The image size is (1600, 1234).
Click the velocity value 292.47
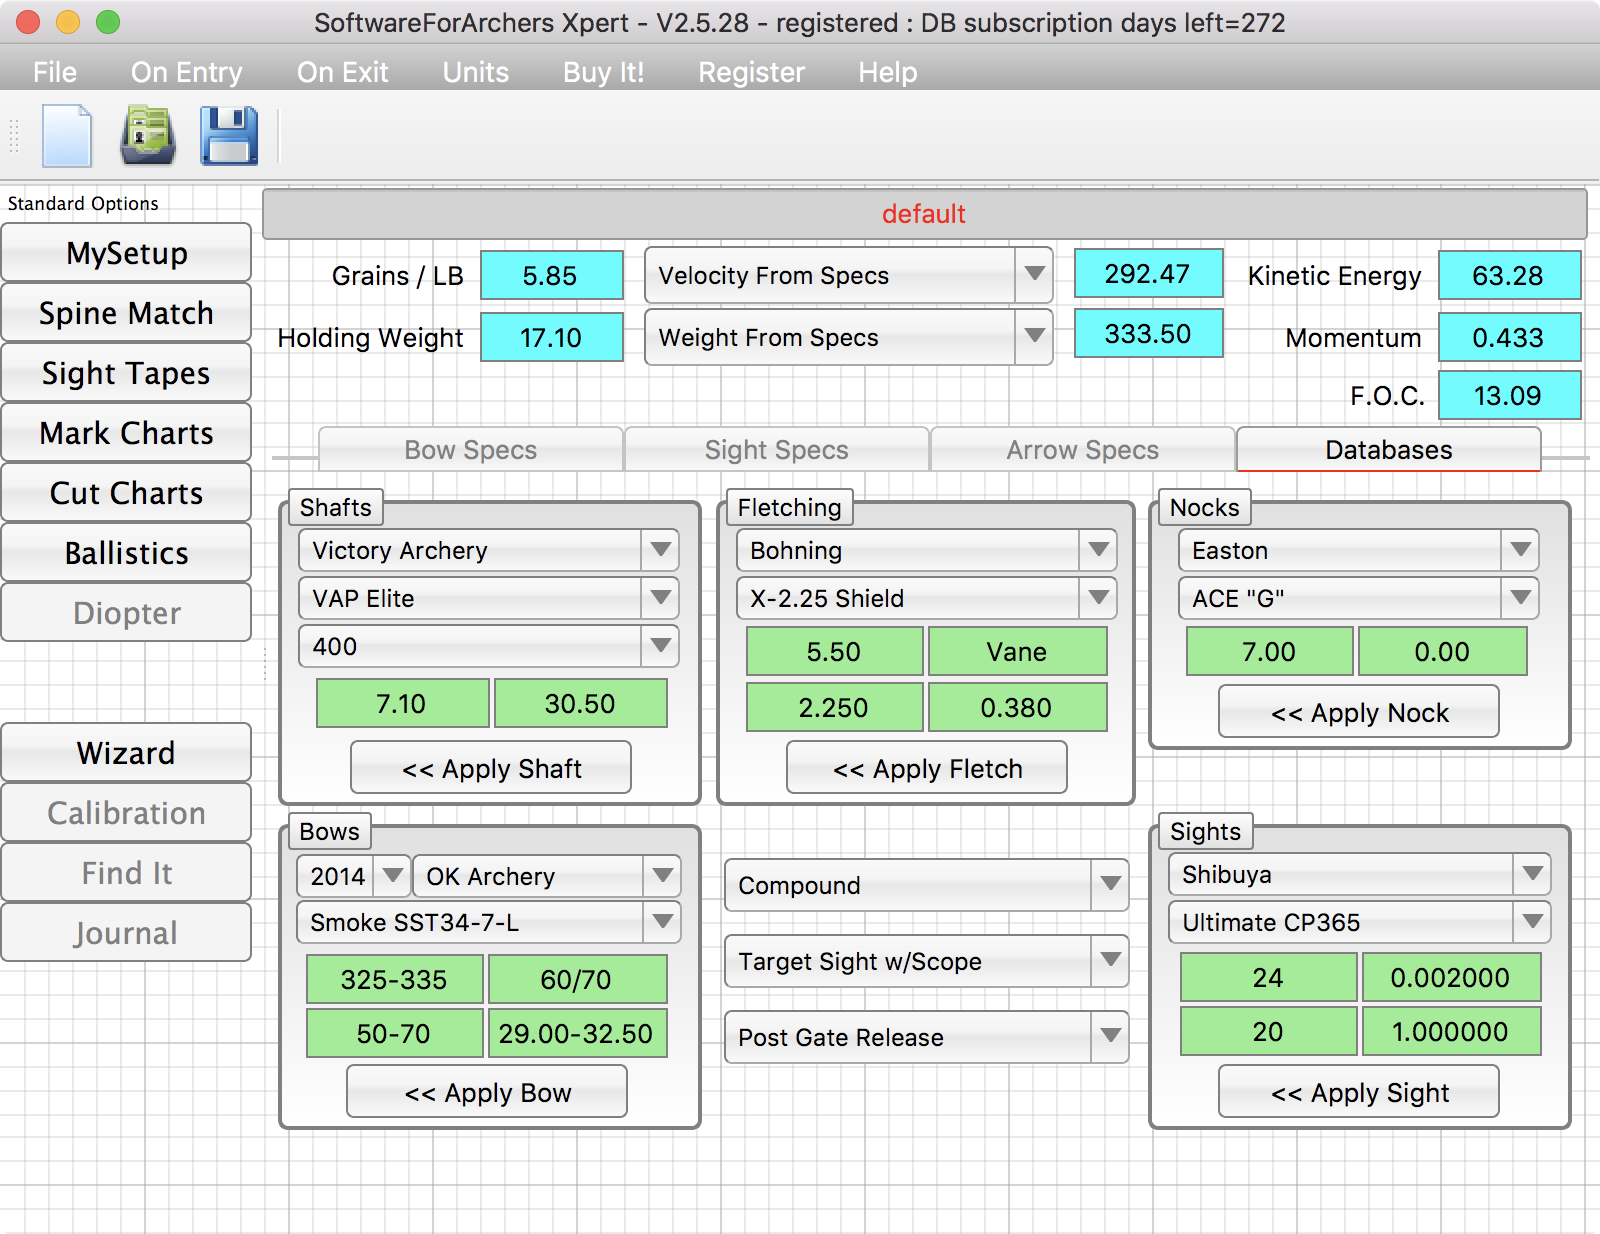pyautogui.click(x=1148, y=273)
